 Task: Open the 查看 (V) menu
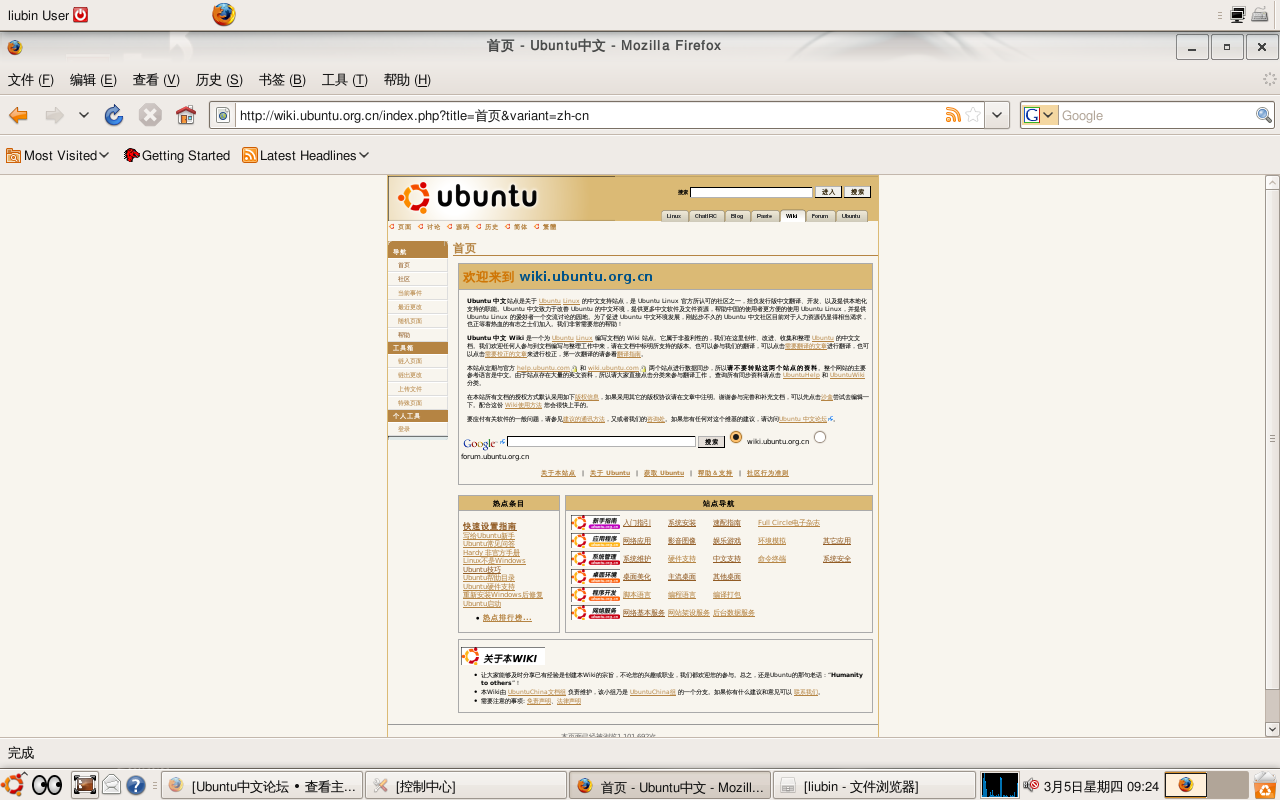coord(156,80)
